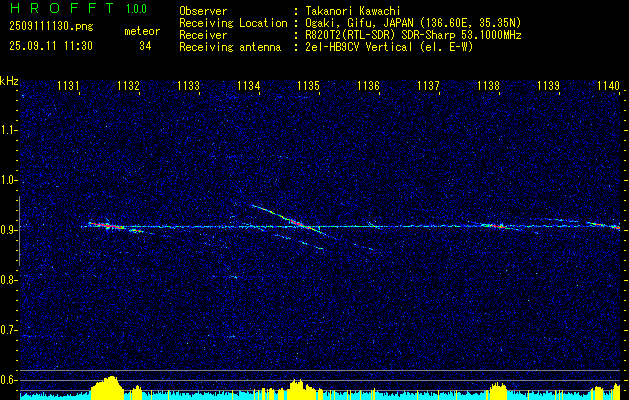
Task: Click time axis label 1133
Action: coord(188,85)
